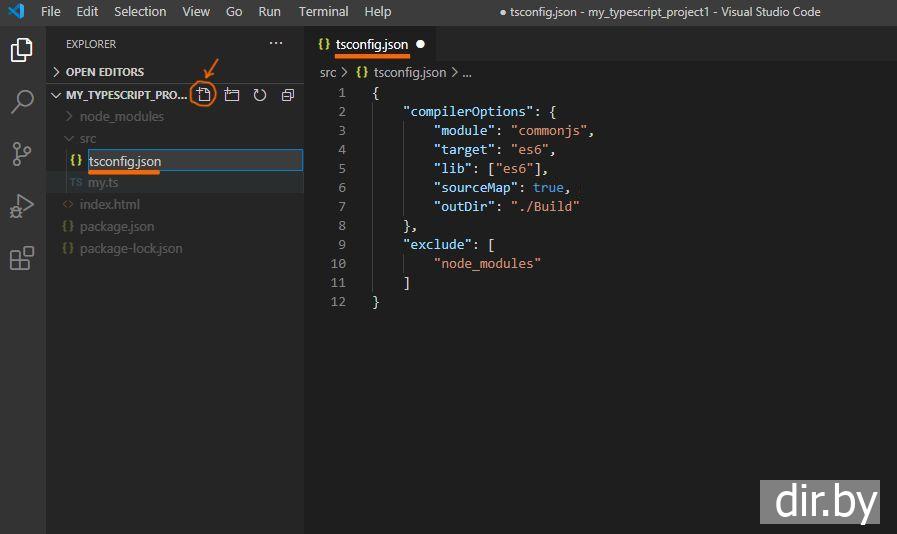Click the New Folder icon
The image size is (897, 534).
[232, 95]
